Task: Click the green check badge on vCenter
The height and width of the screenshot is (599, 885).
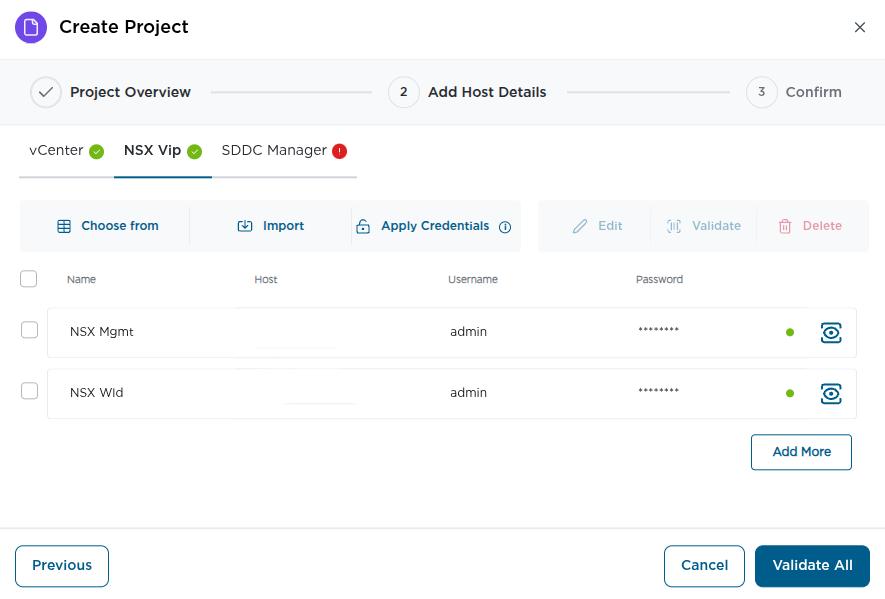Action: (x=96, y=150)
